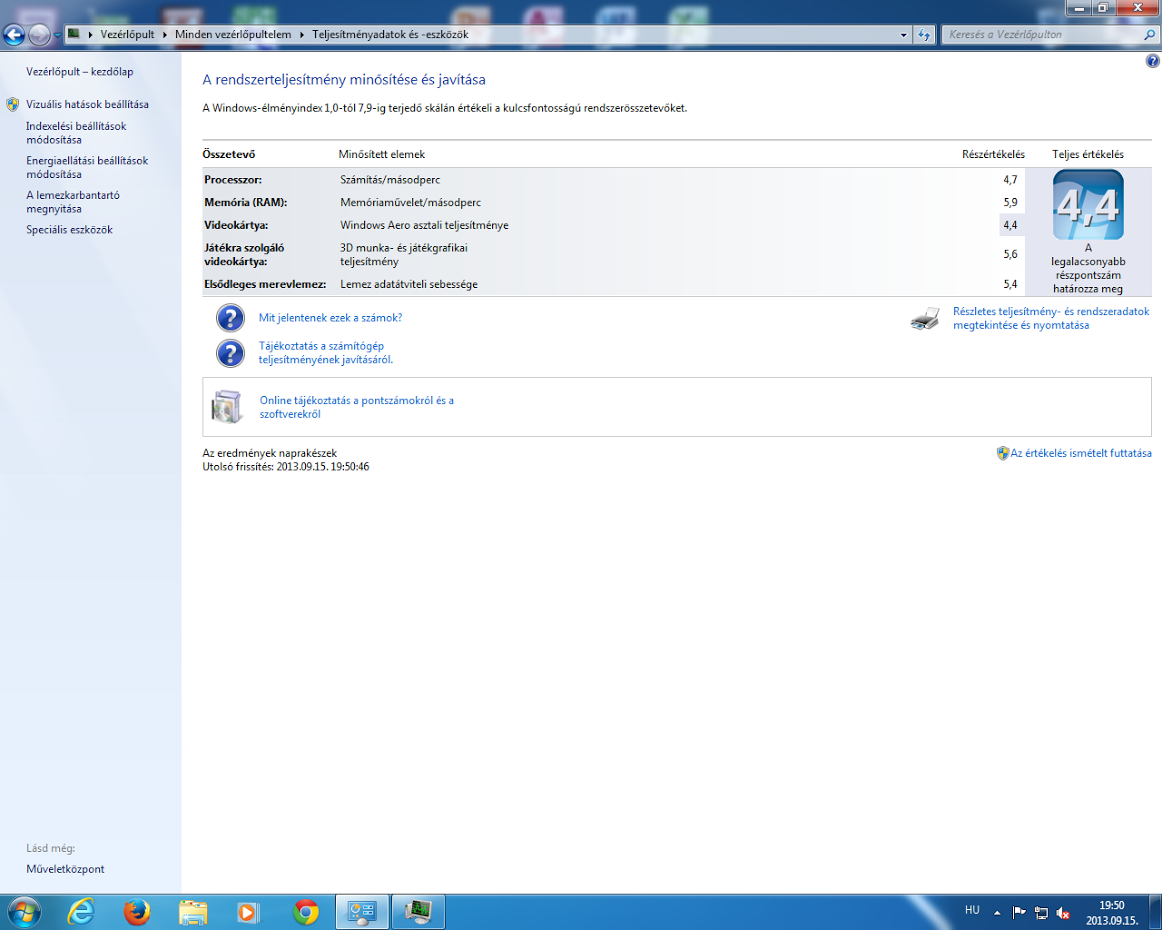Click the blue help icon at top right
Viewport: 1162px width, 930px height.
tap(1152, 62)
